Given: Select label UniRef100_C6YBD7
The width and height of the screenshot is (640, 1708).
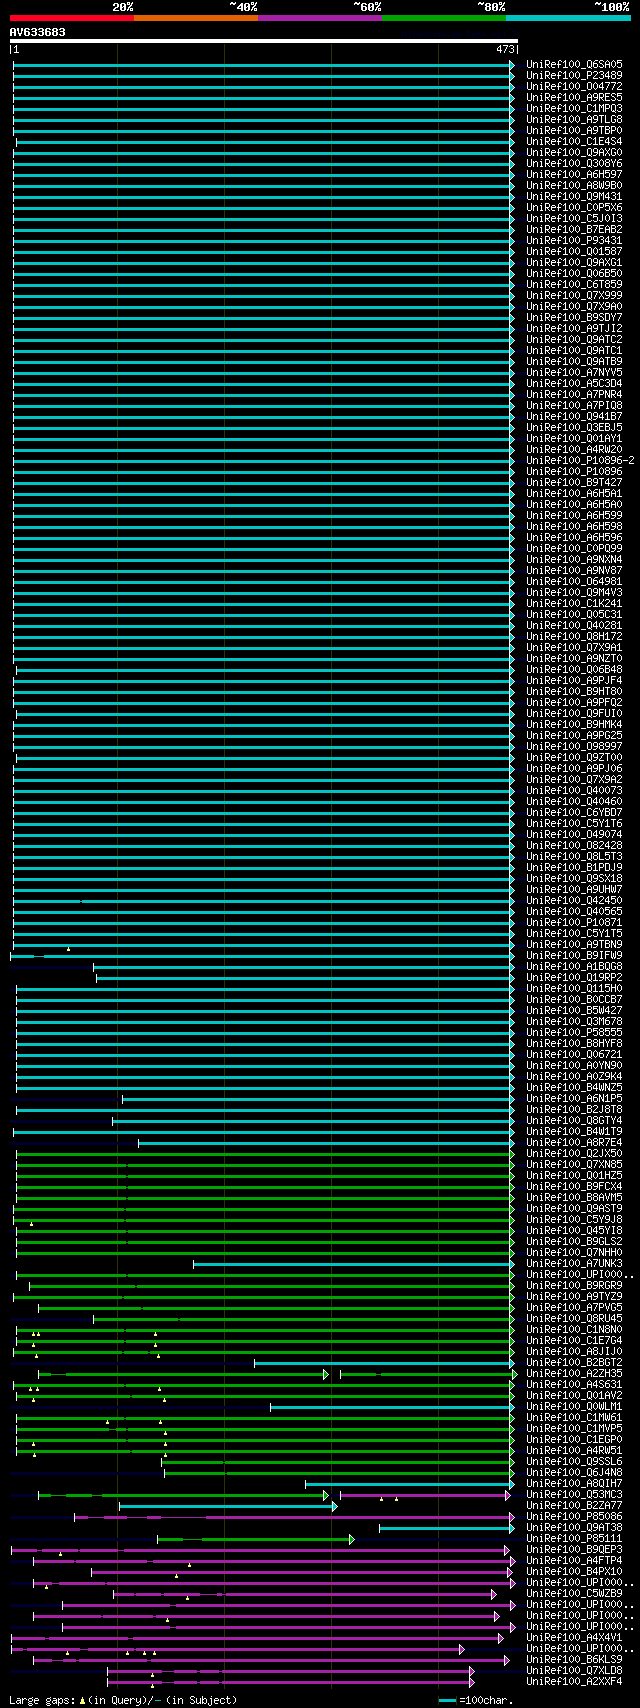Looking at the screenshot, I should [x=574, y=812].
